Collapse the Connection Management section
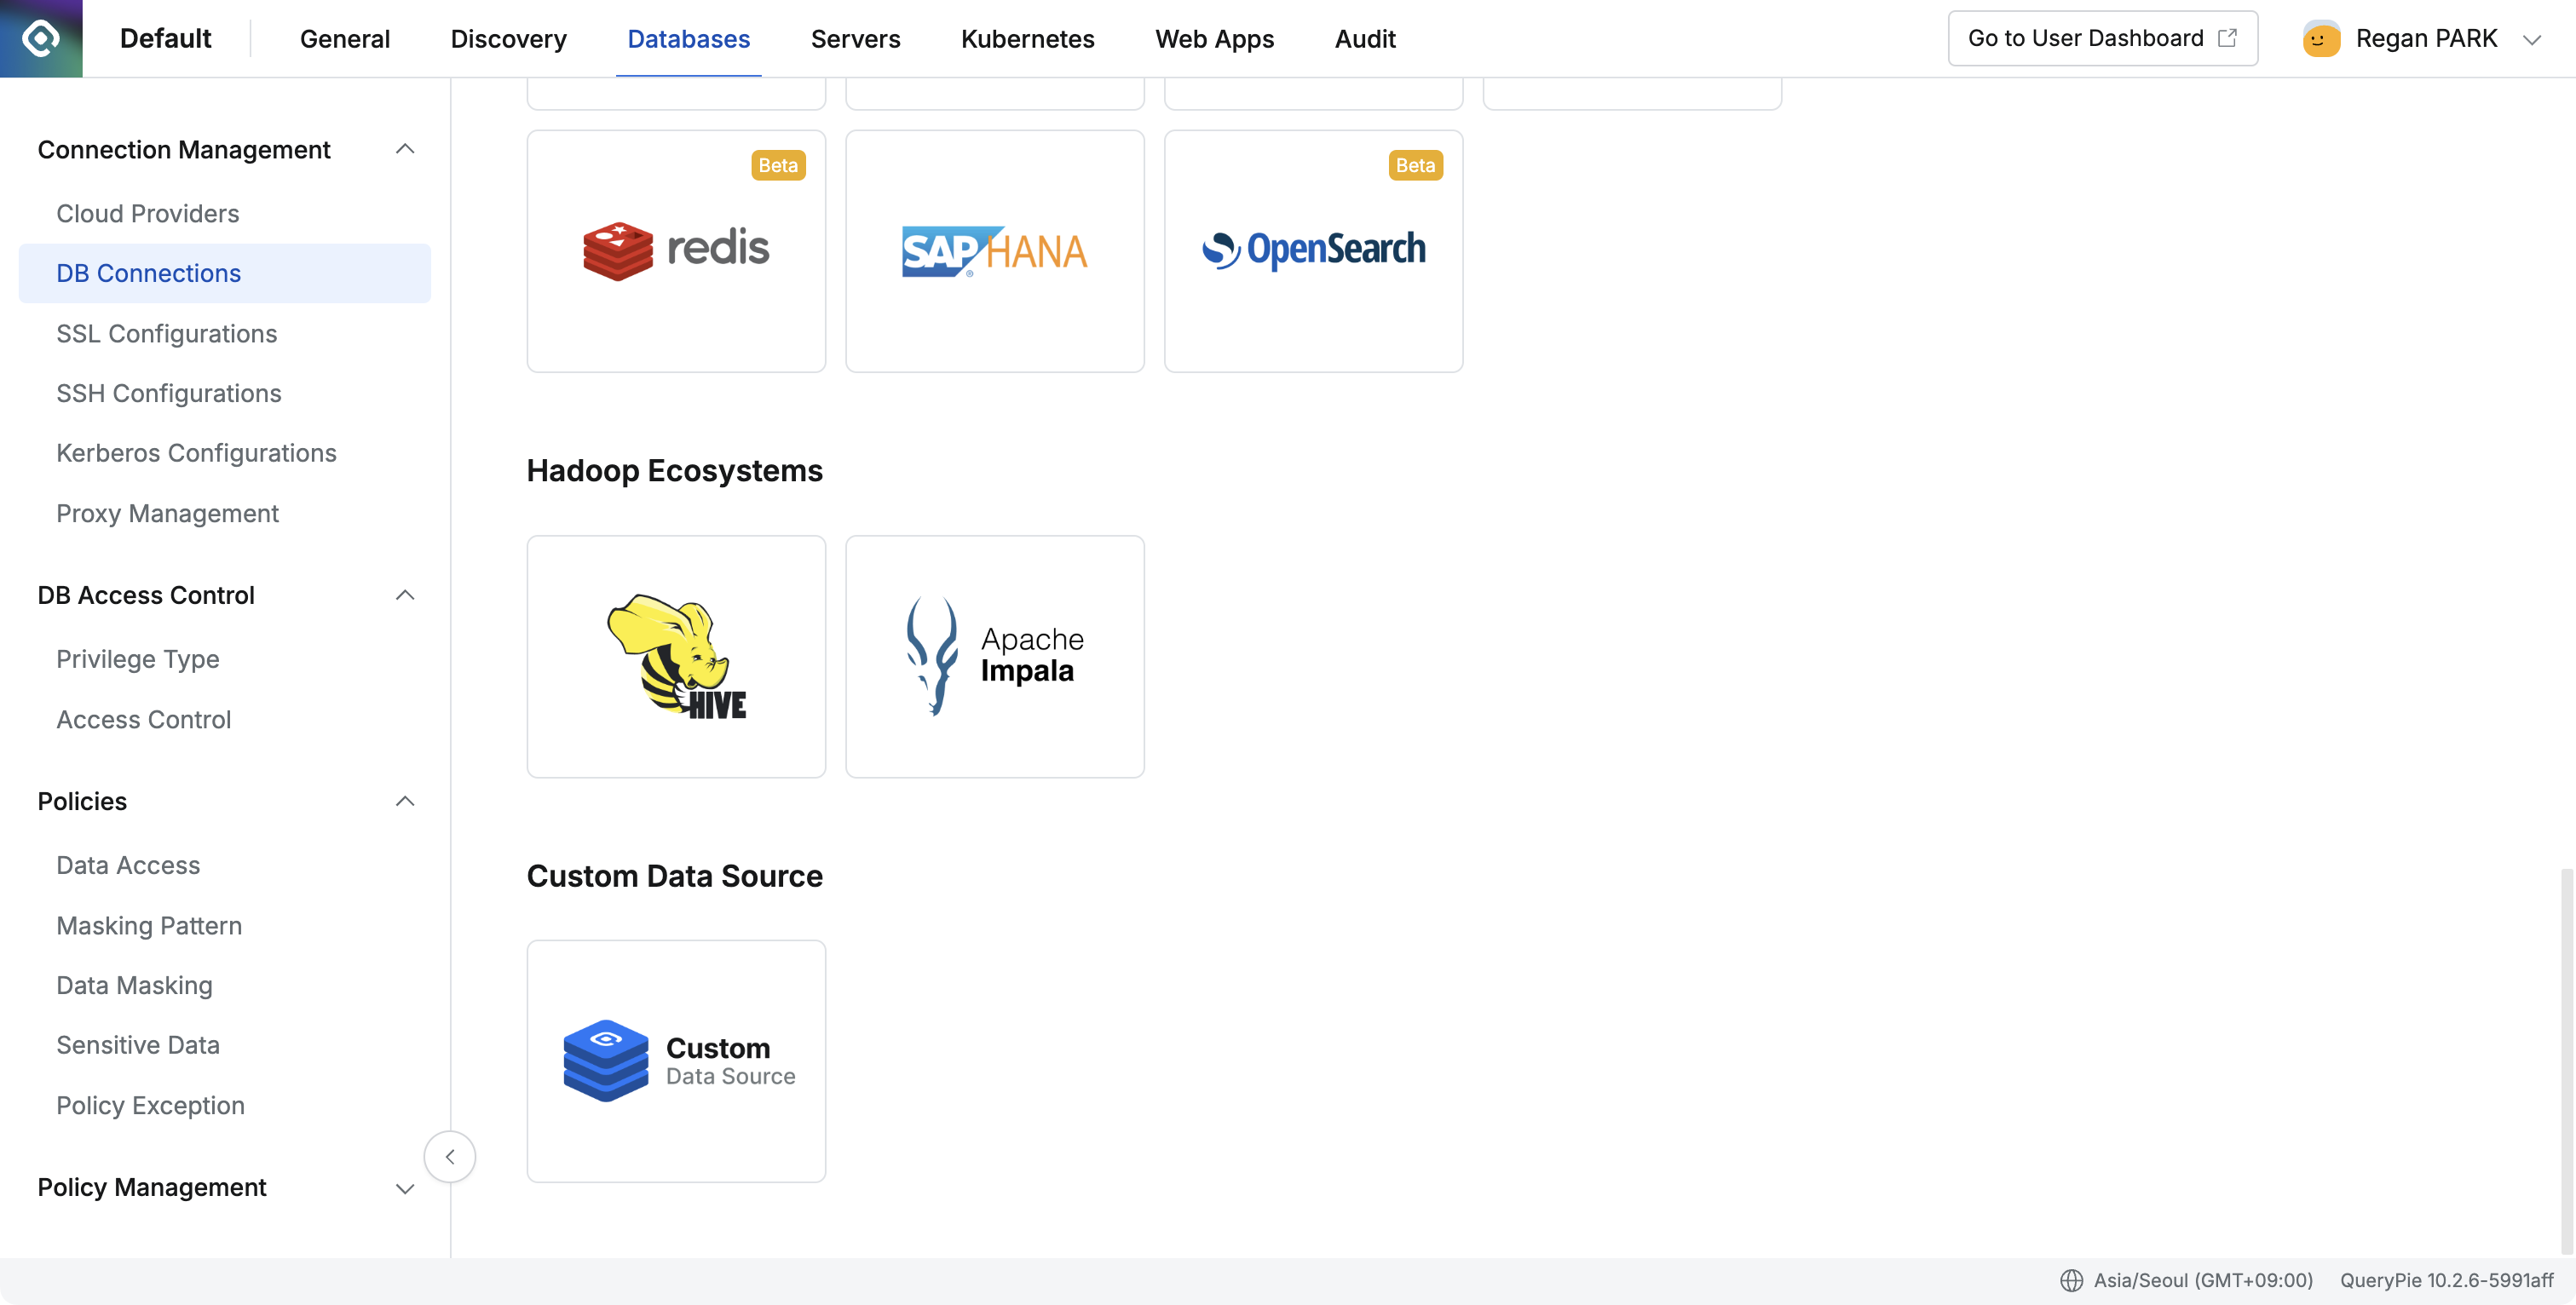This screenshot has height=1305, width=2576. 405,148
